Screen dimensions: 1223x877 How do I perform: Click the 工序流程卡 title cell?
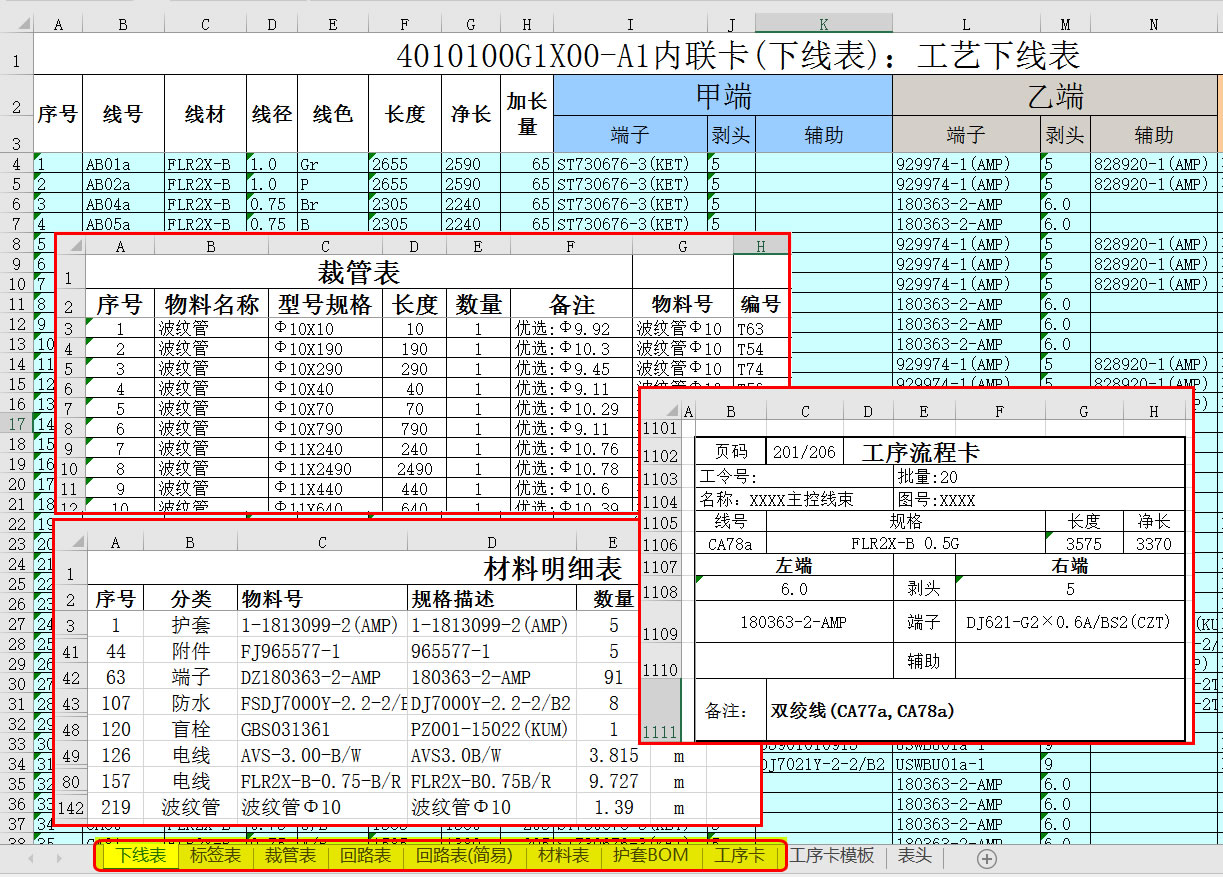[x=920, y=452]
